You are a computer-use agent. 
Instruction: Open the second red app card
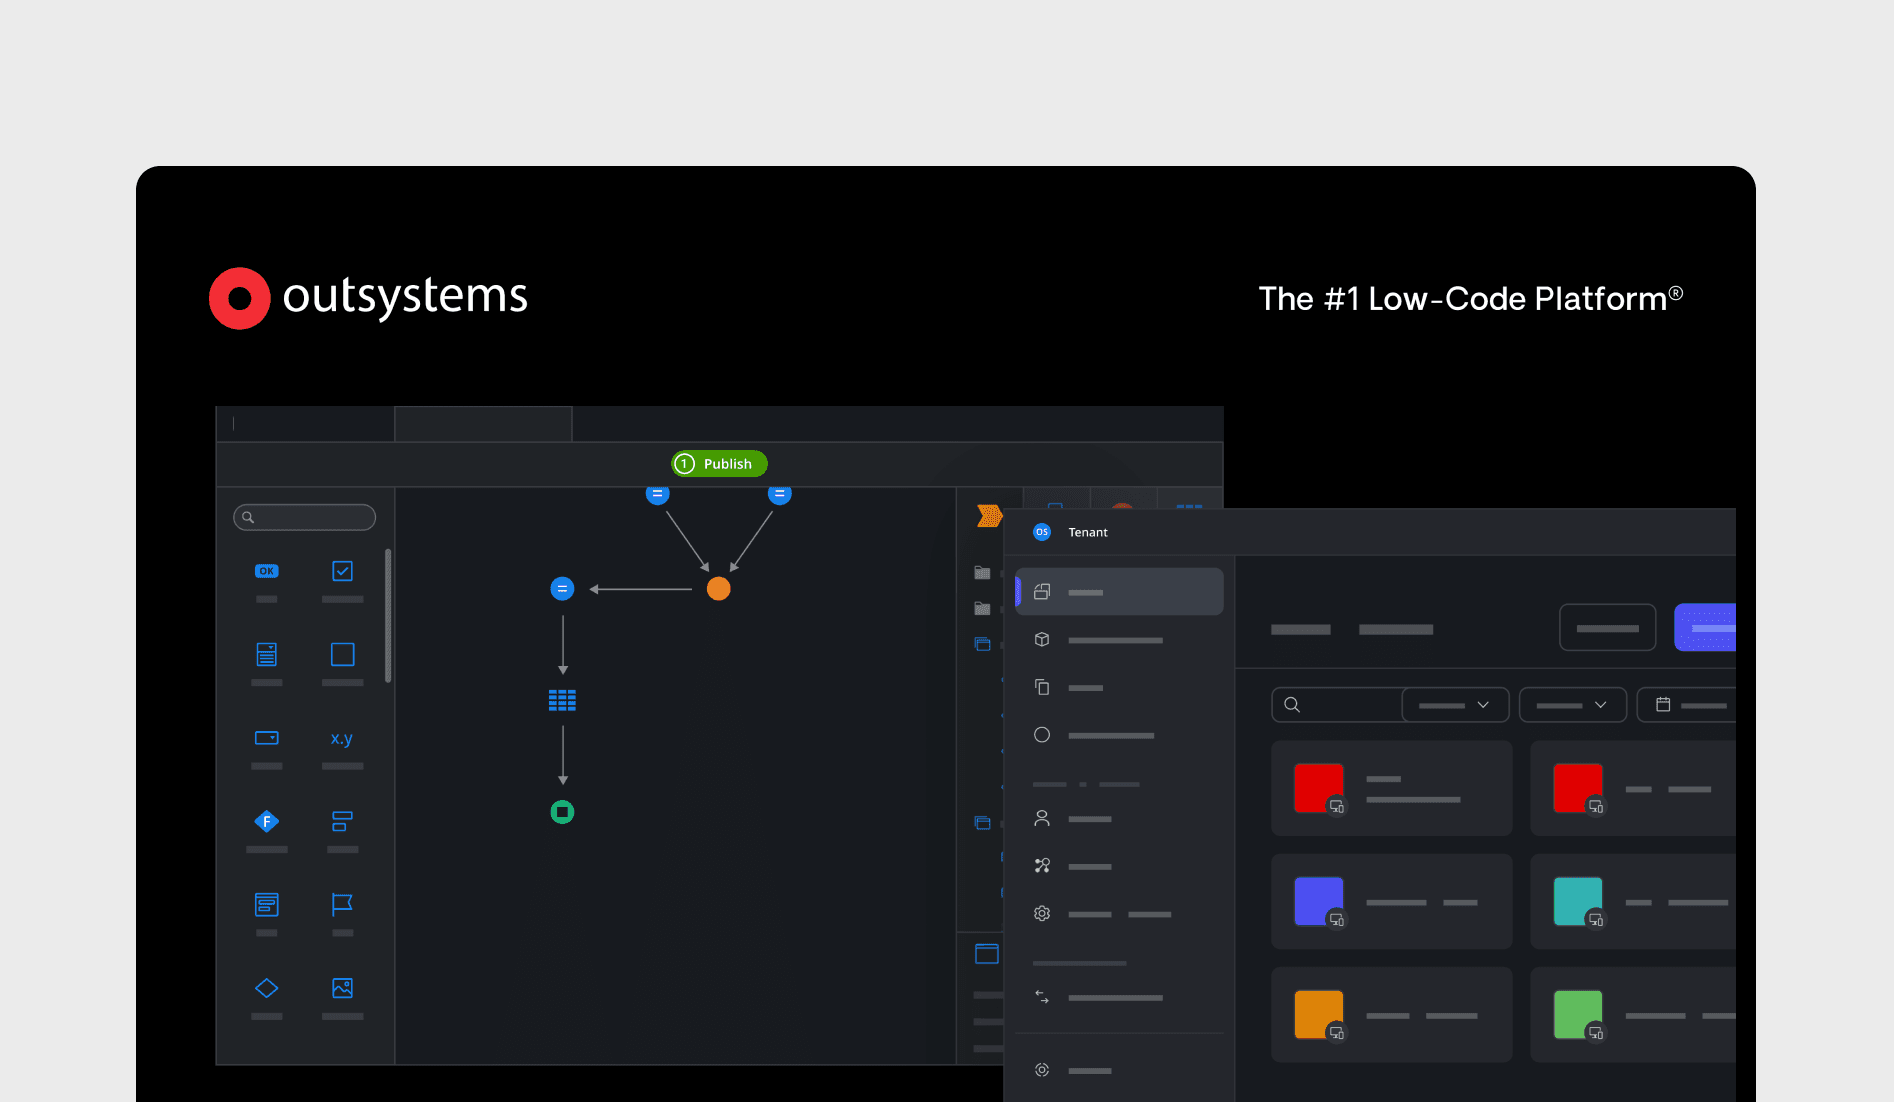click(x=1634, y=789)
